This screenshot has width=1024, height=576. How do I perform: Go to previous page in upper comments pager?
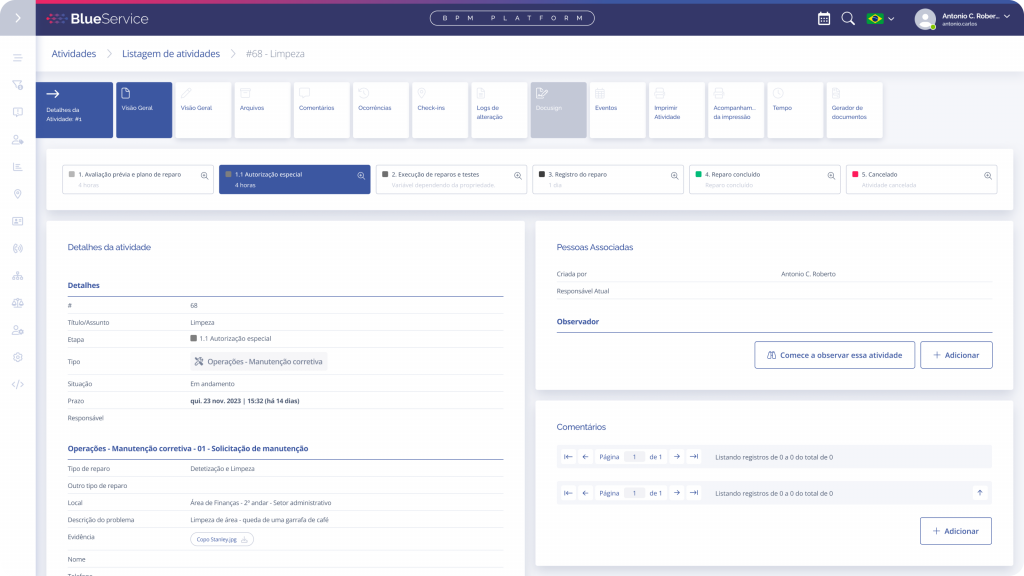[x=585, y=457]
